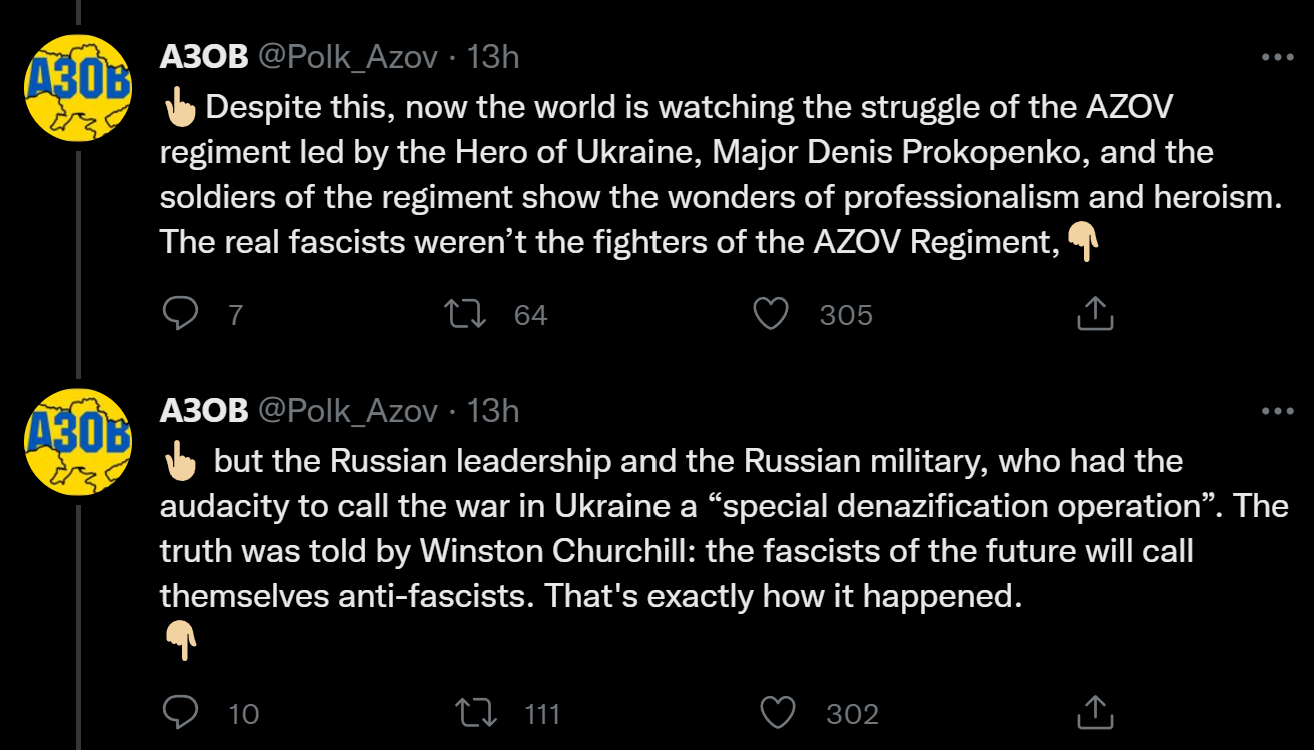Open AZOV profile avatar on second tweet
Viewport: 1314px width, 750px height.
[x=78, y=441]
